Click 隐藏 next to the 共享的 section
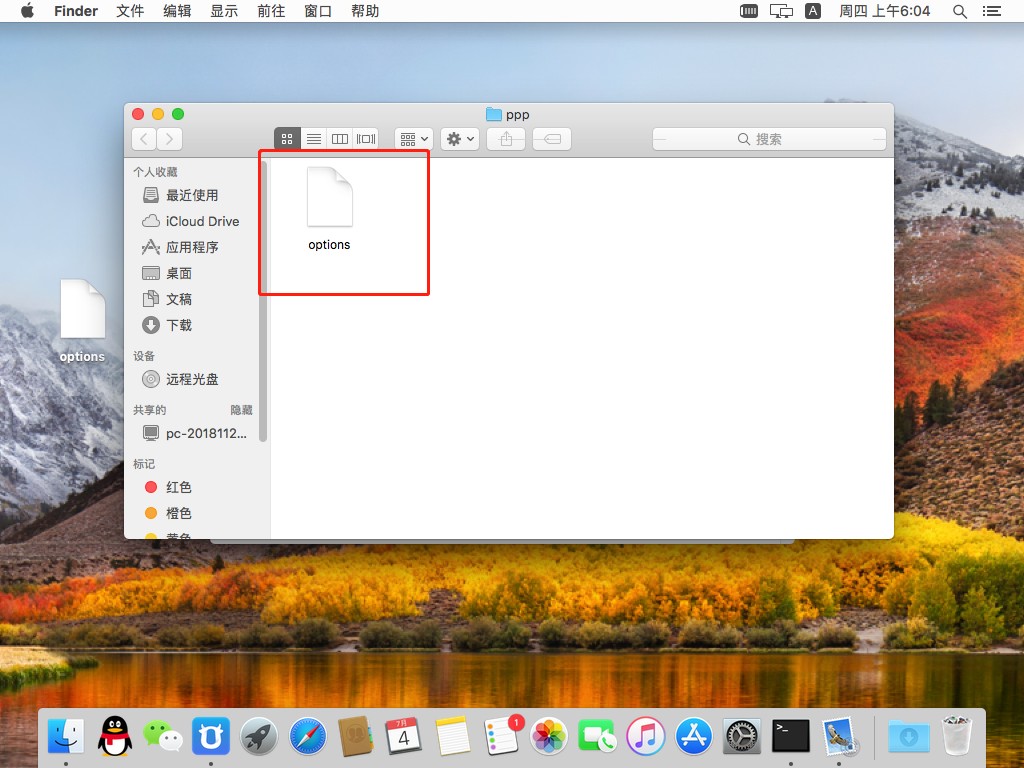Screen dimensions: 1024x768 click(241, 410)
